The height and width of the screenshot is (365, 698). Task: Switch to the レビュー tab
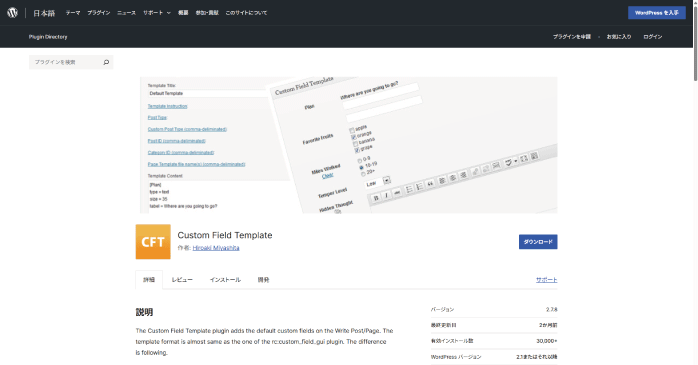[182, 280]
